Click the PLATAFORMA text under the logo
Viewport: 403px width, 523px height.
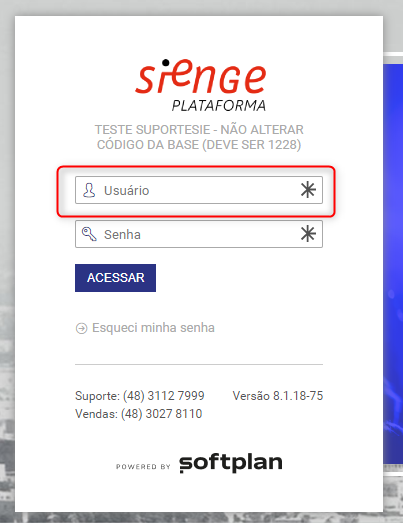pos(219,106)
